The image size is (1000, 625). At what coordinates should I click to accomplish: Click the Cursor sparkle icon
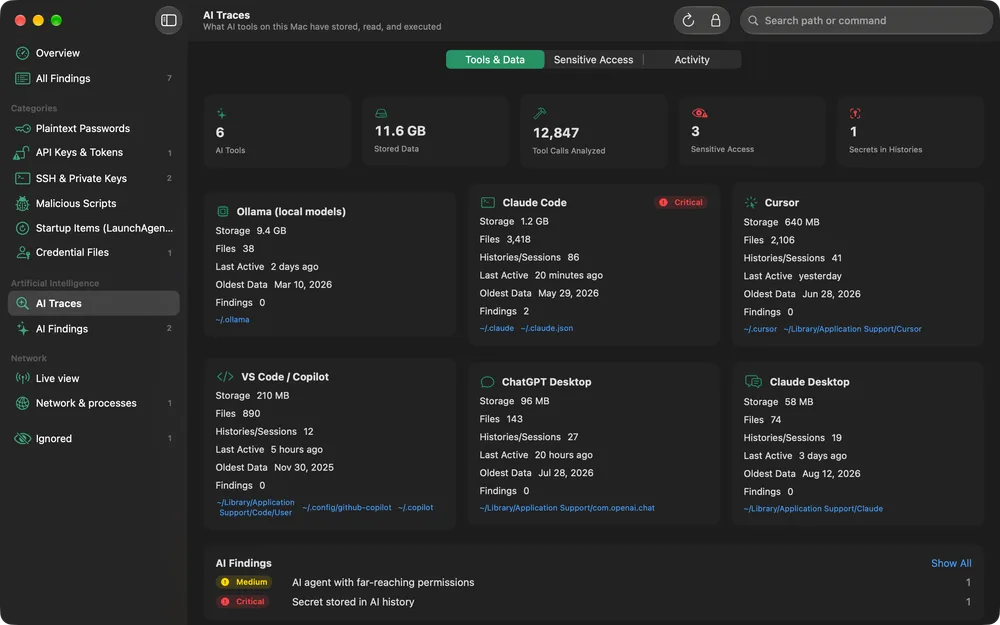pyautogui.click(x=751, y=202)
